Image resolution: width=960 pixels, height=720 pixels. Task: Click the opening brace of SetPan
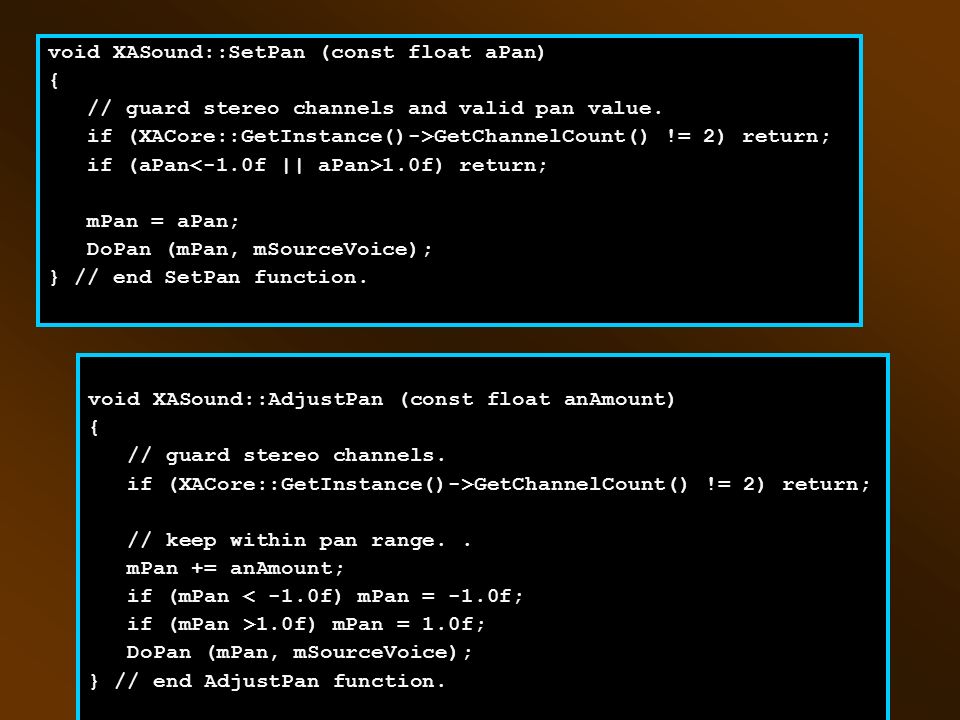(54, 80)
